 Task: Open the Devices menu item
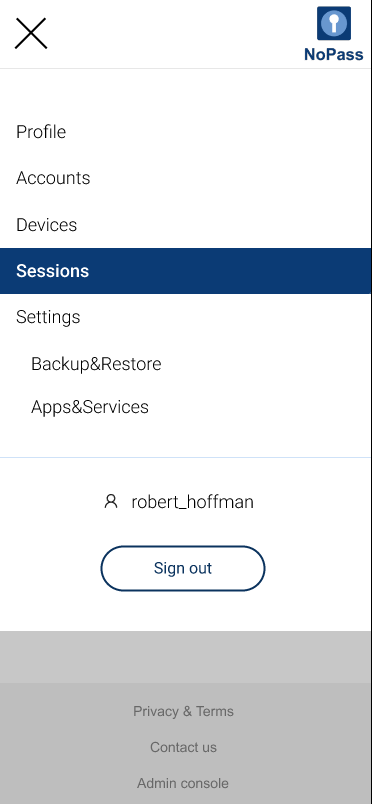[x=47, y=225]
